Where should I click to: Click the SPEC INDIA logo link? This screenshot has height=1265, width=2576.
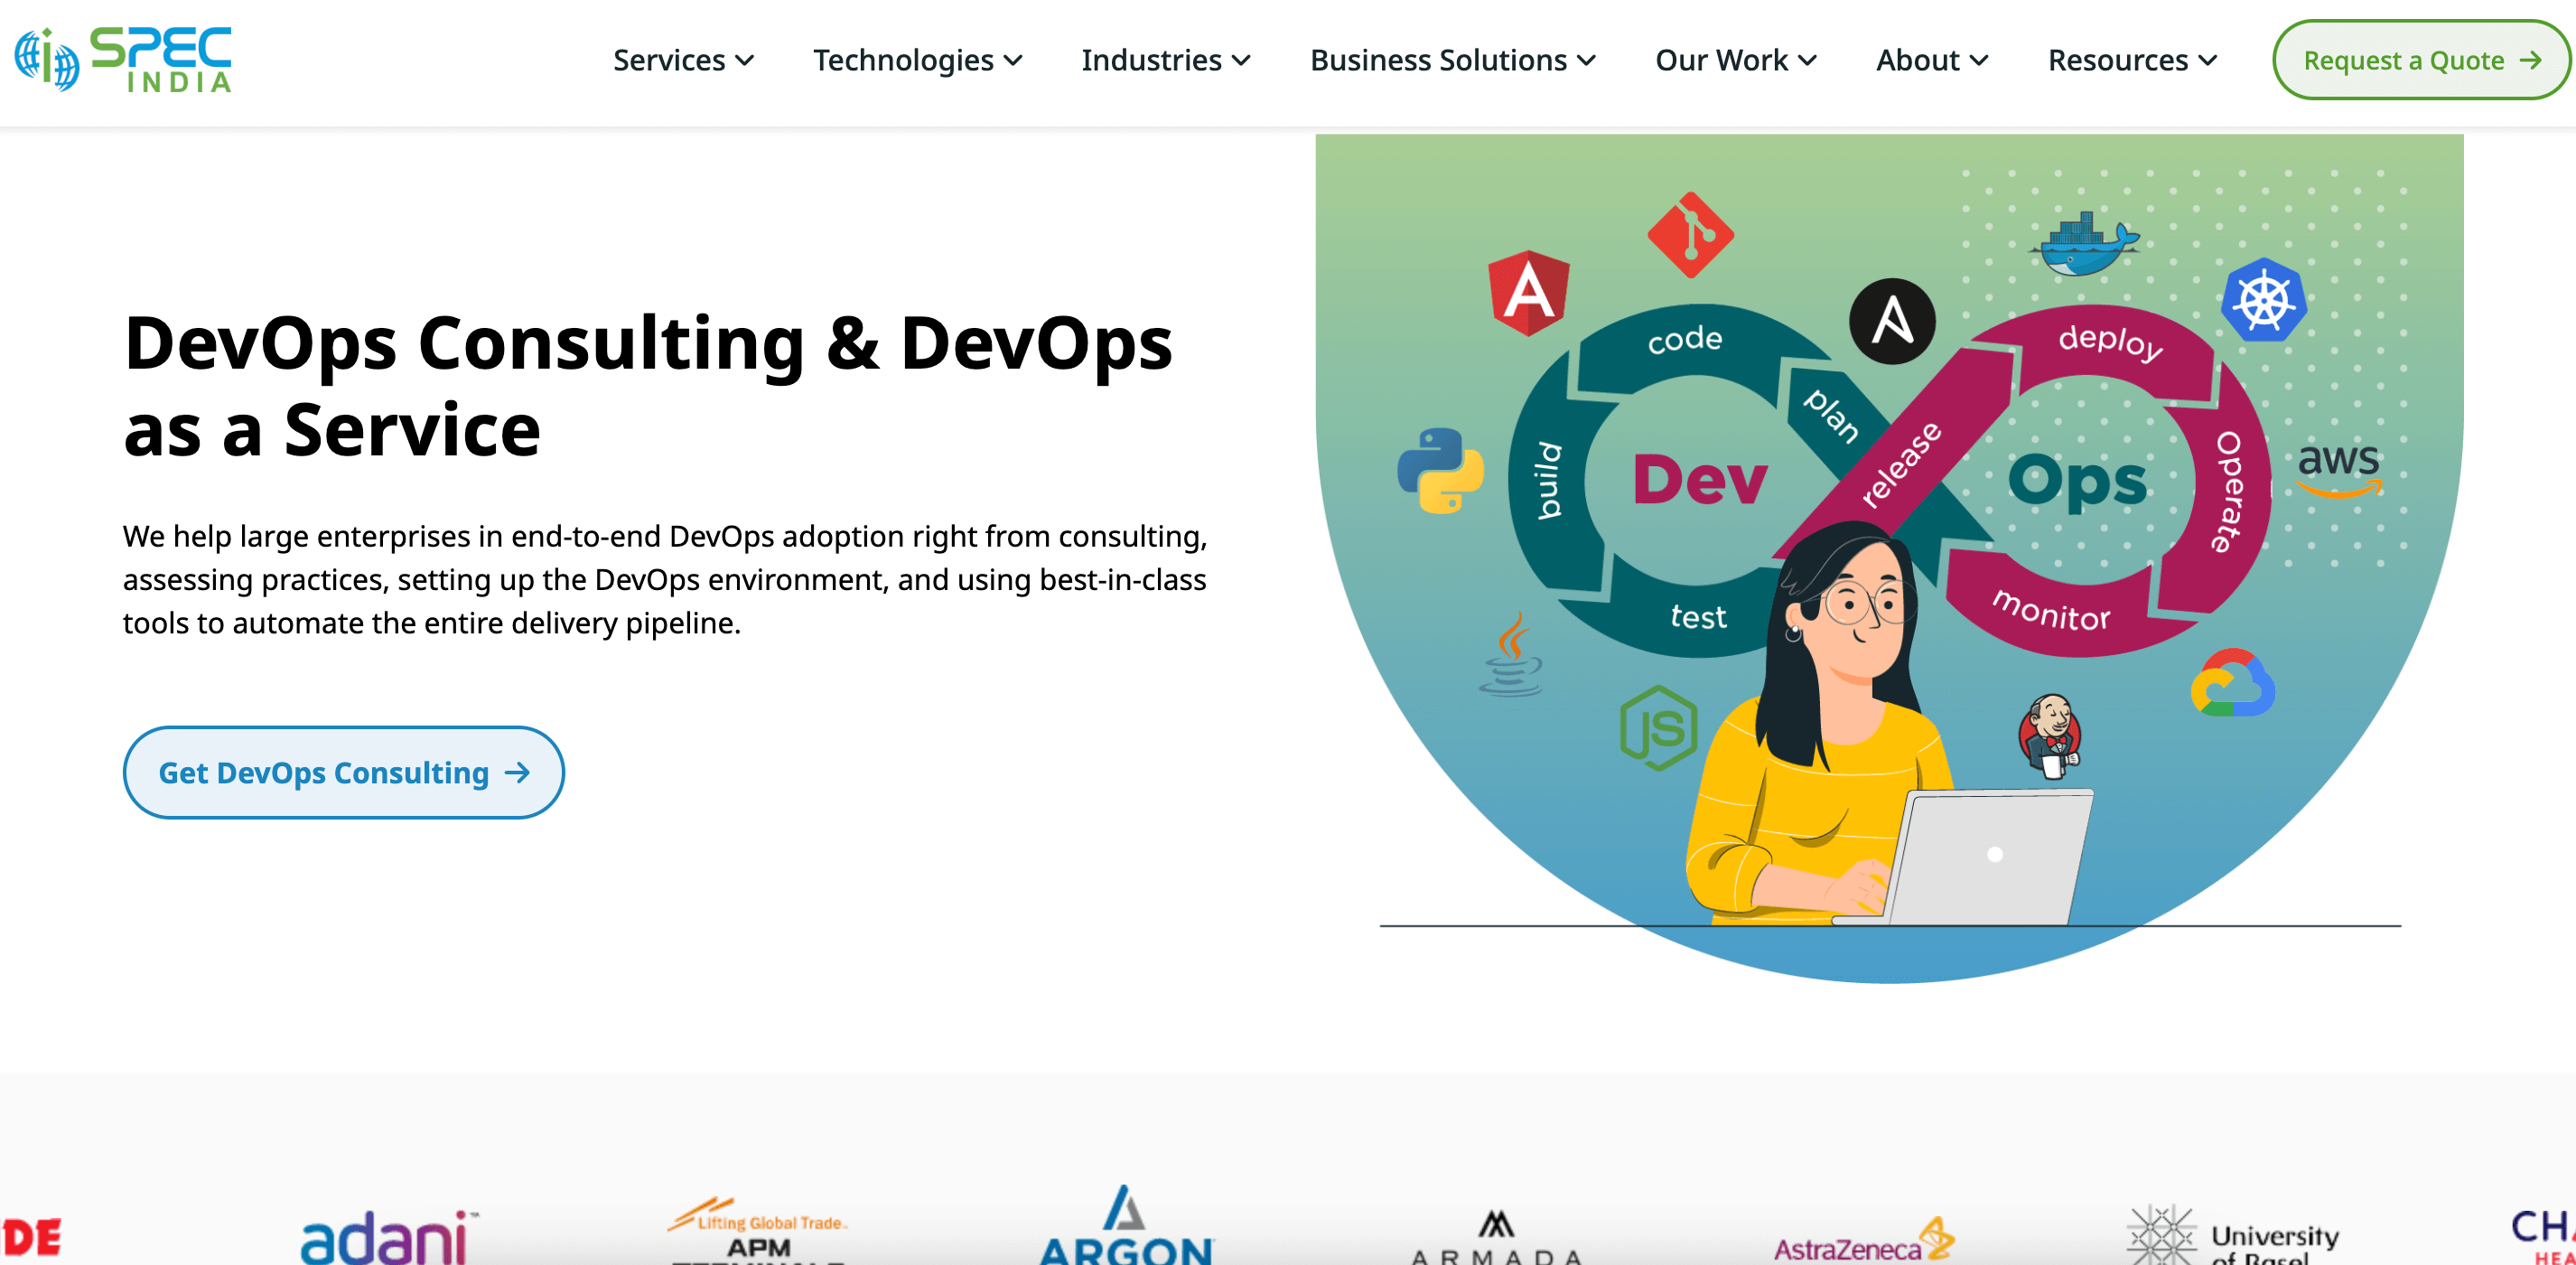click(x=125, y=61)
